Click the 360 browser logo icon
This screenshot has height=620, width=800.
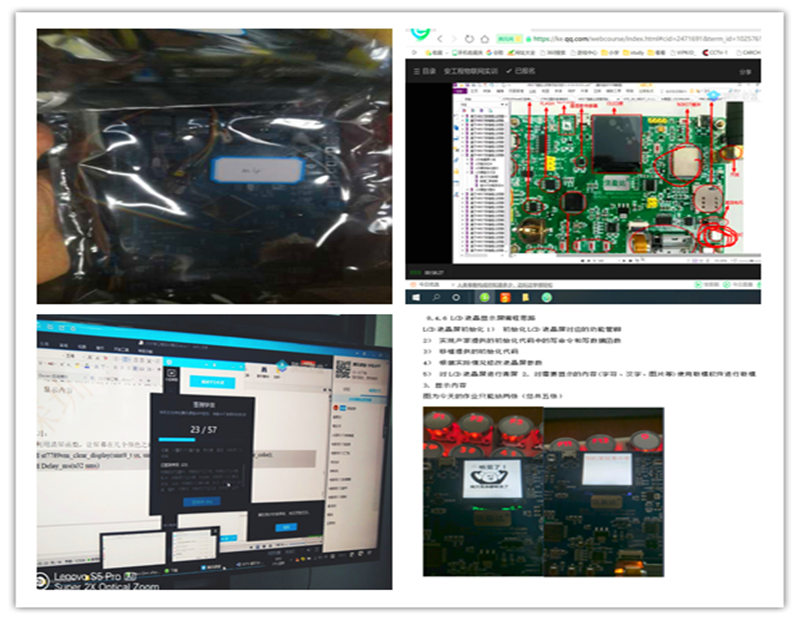[420, 35]
